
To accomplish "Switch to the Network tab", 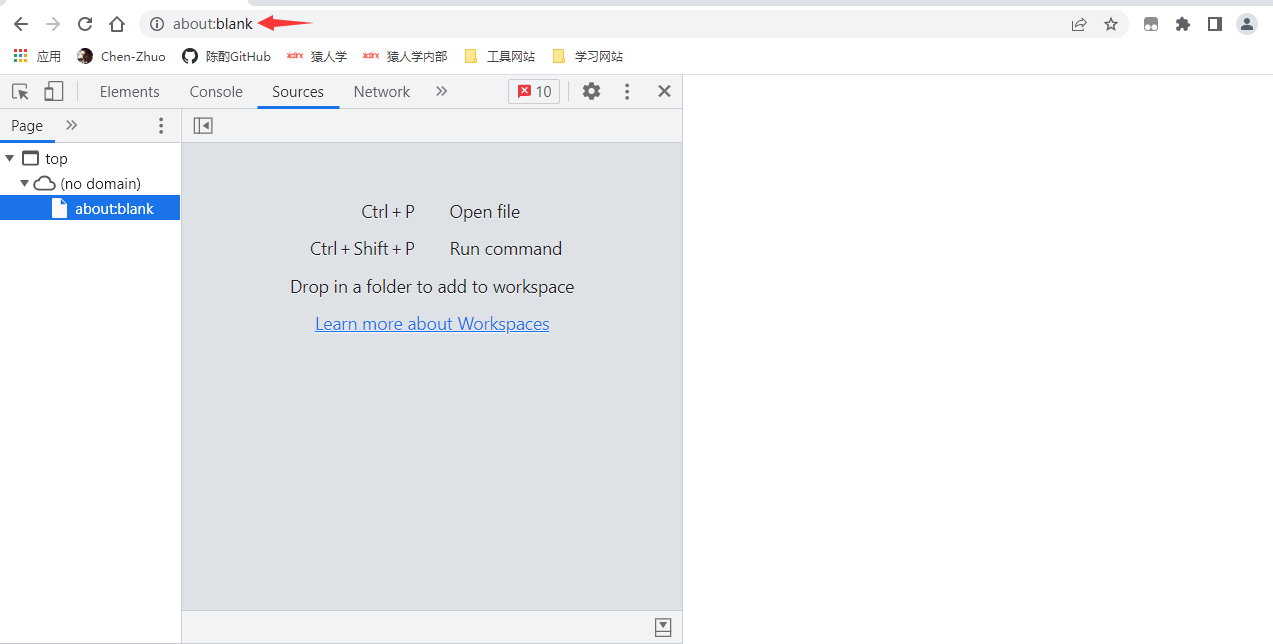I will pos(381,92).
